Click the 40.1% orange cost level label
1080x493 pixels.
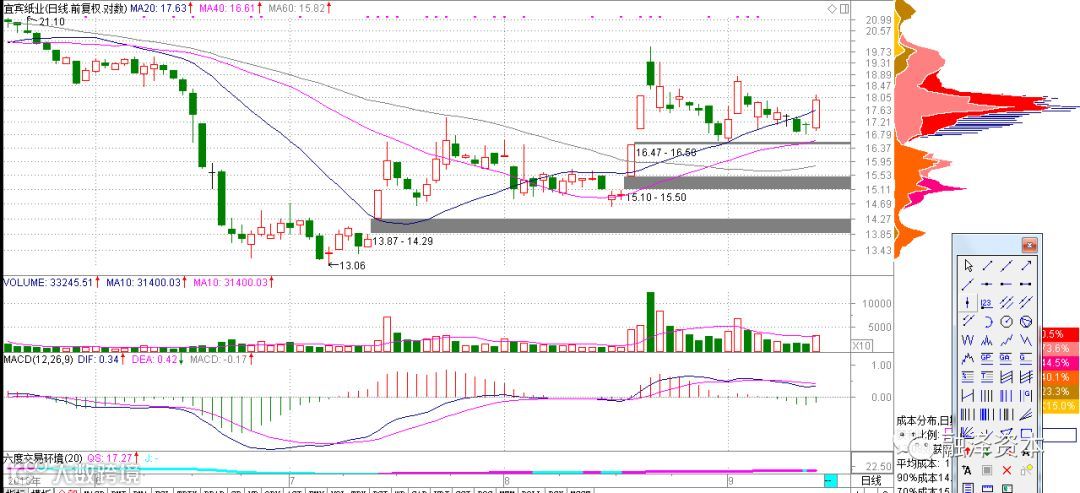[1059, 377]
